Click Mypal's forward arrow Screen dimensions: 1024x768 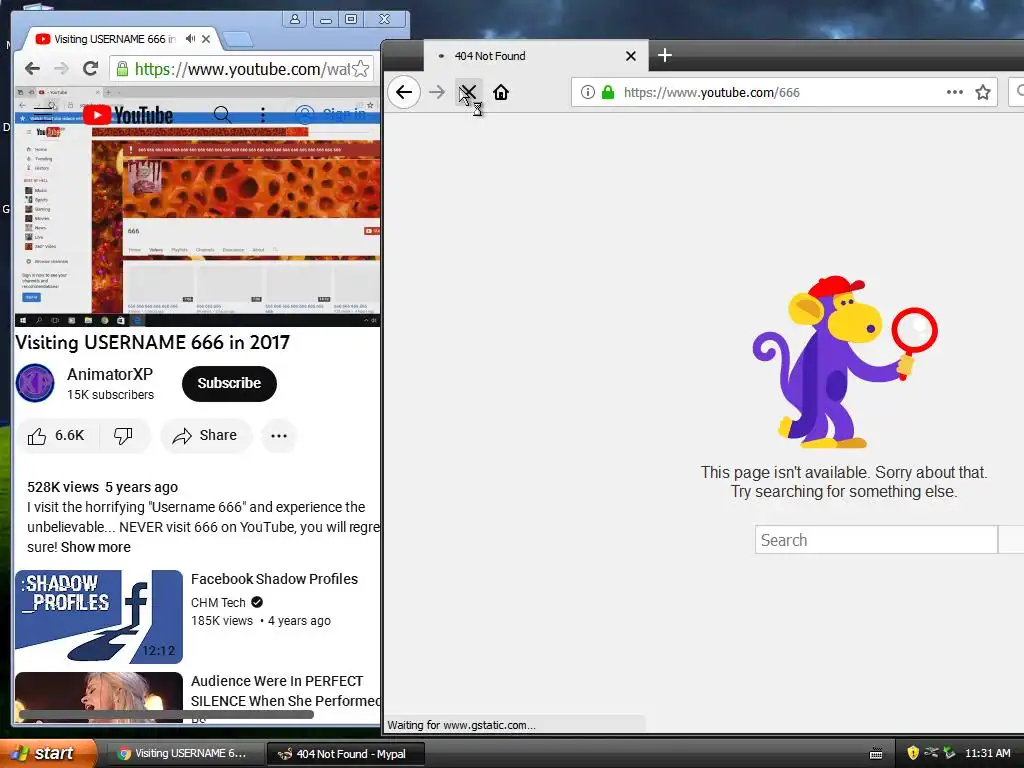[437, 92]
